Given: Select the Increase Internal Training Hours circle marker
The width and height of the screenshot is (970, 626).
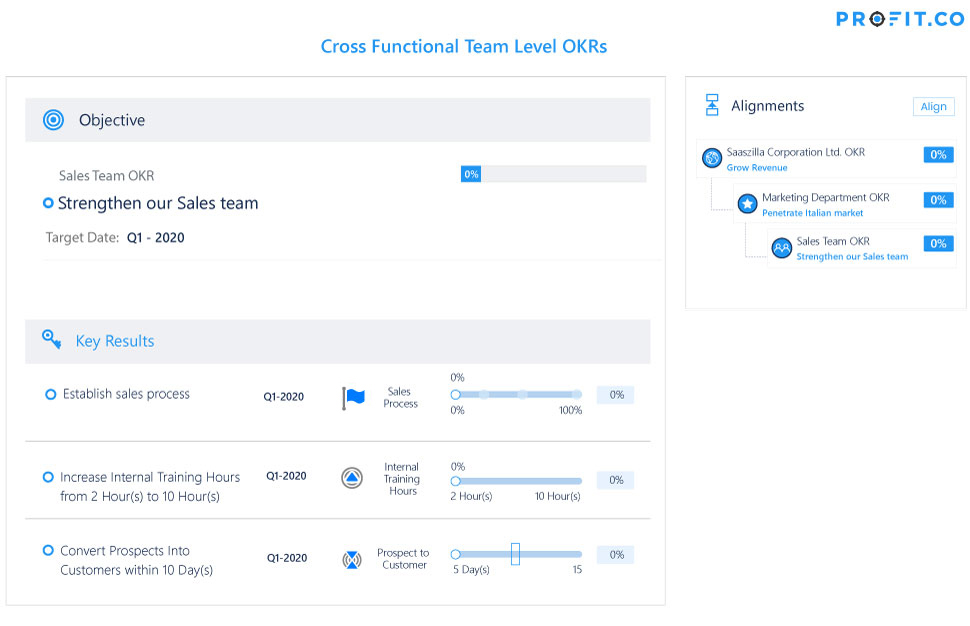Looking at the screenshot, I should click(x=48, y=477).
